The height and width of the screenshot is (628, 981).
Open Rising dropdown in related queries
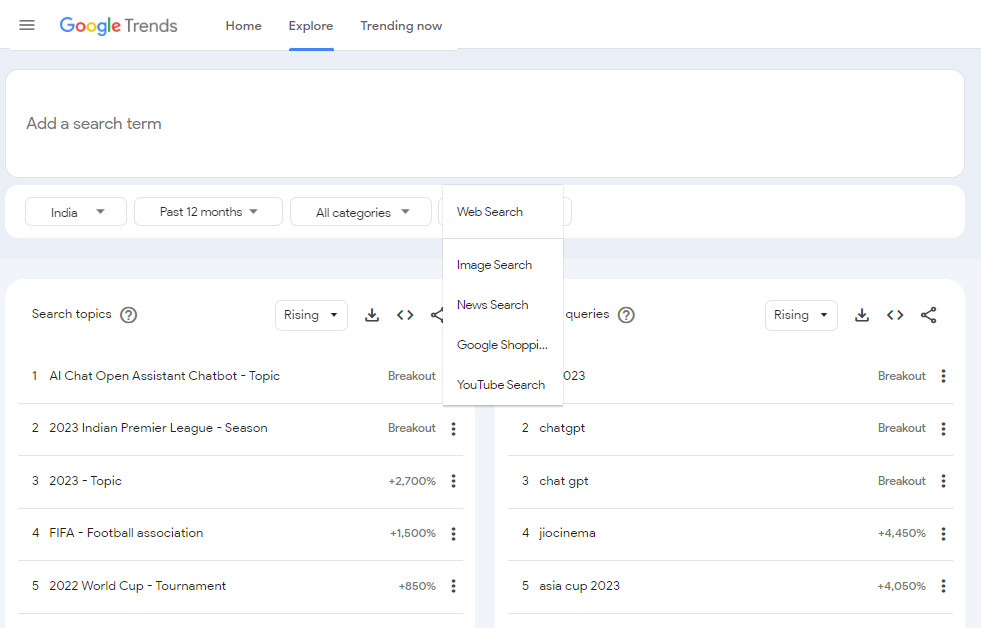[801, 315]
